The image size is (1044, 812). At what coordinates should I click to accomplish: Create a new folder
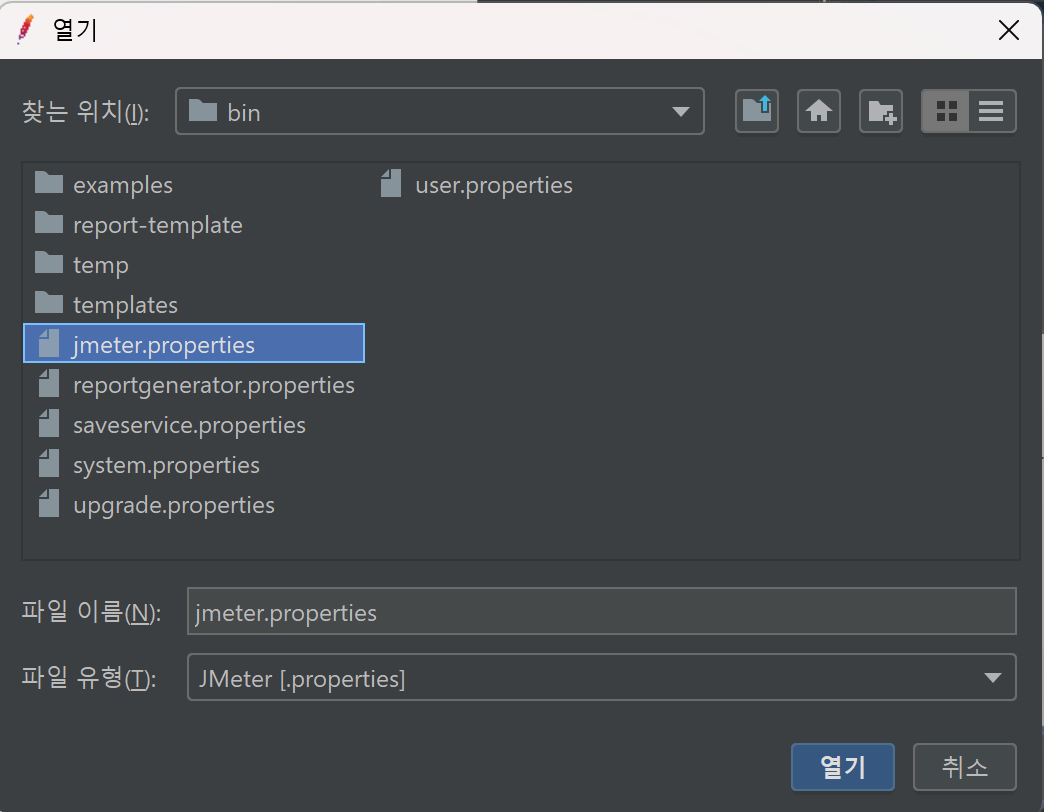coord(880,111)
